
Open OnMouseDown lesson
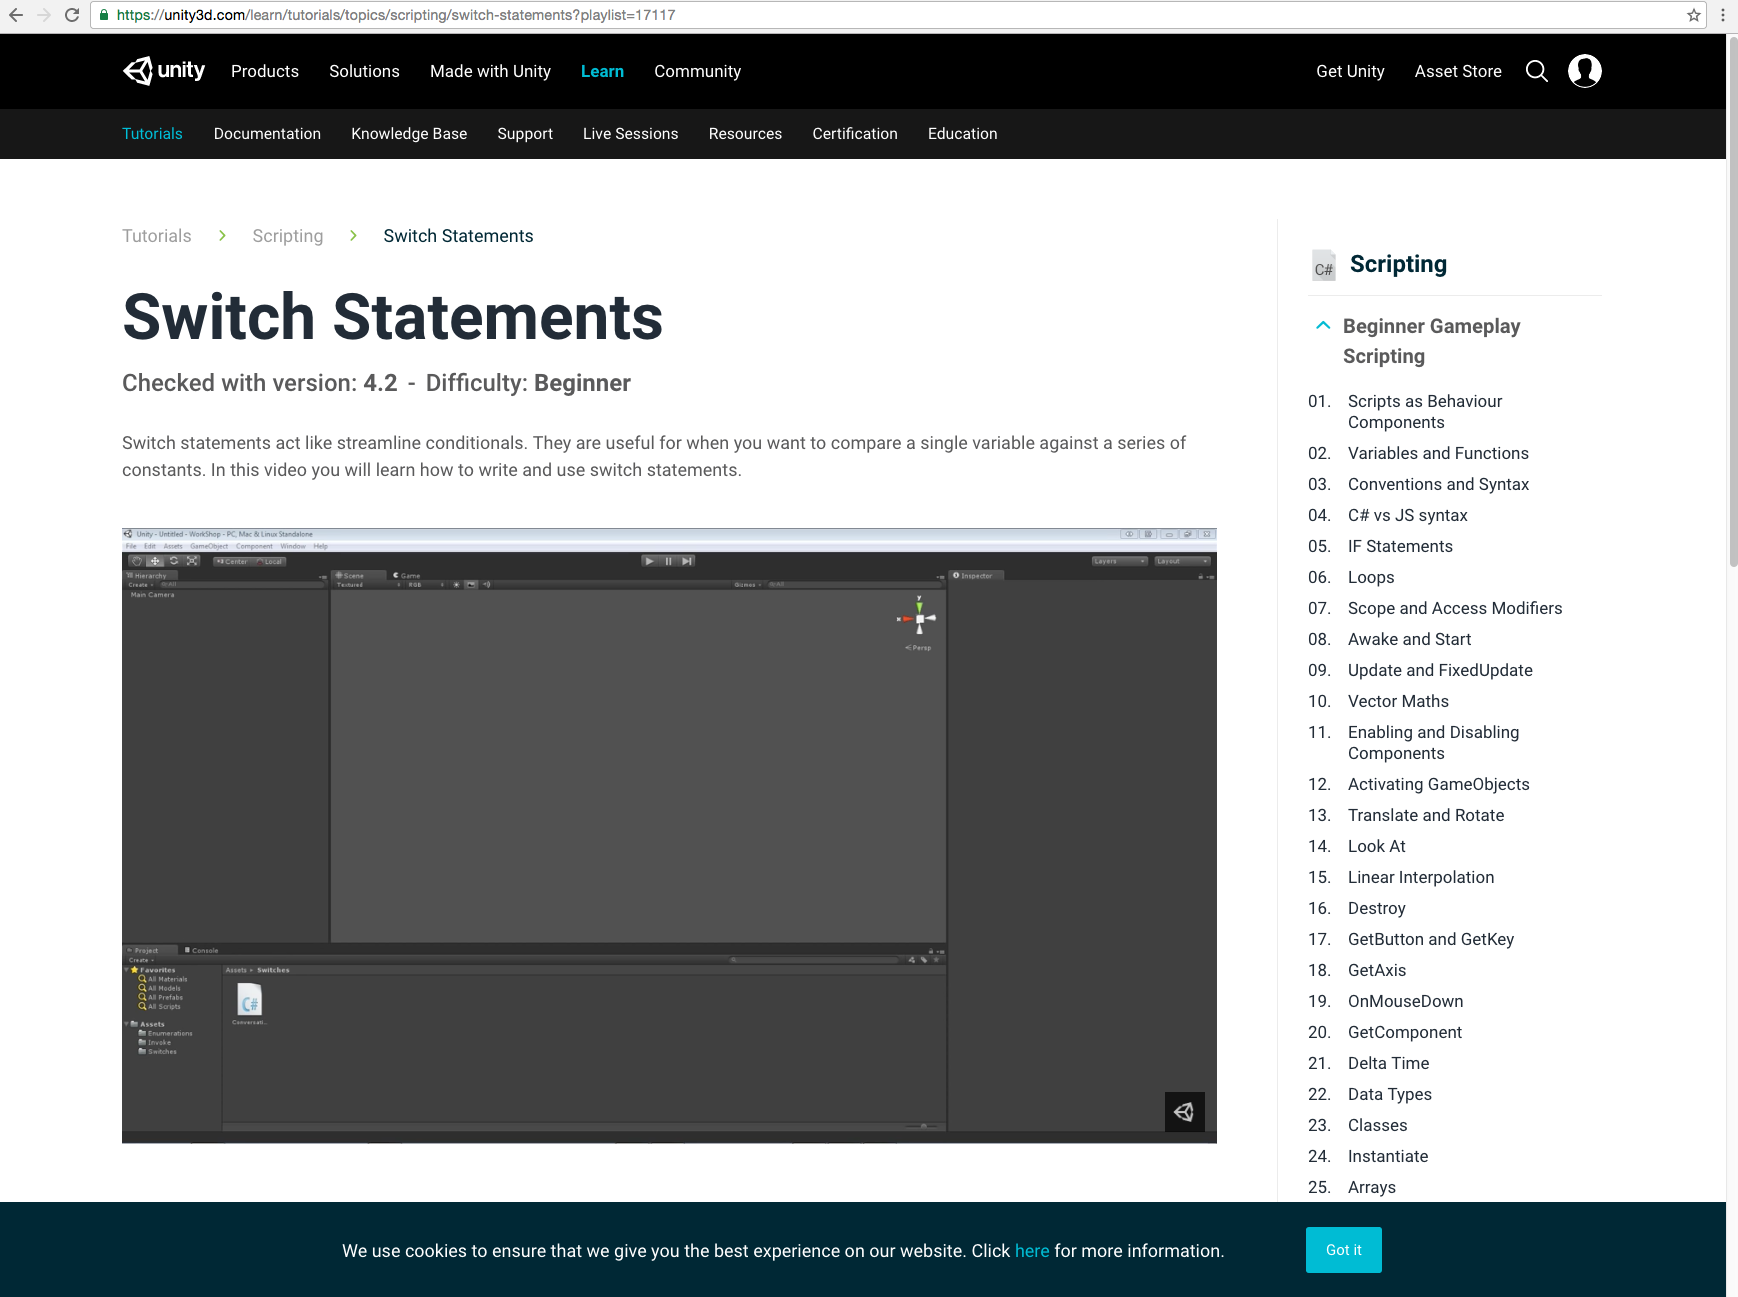pos(1405,1001)
